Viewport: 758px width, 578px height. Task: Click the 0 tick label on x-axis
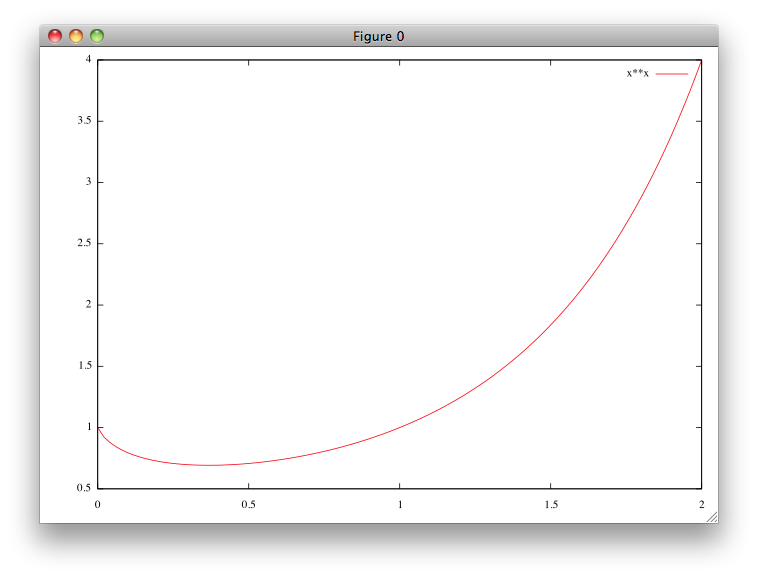click(x=97, y=503)
